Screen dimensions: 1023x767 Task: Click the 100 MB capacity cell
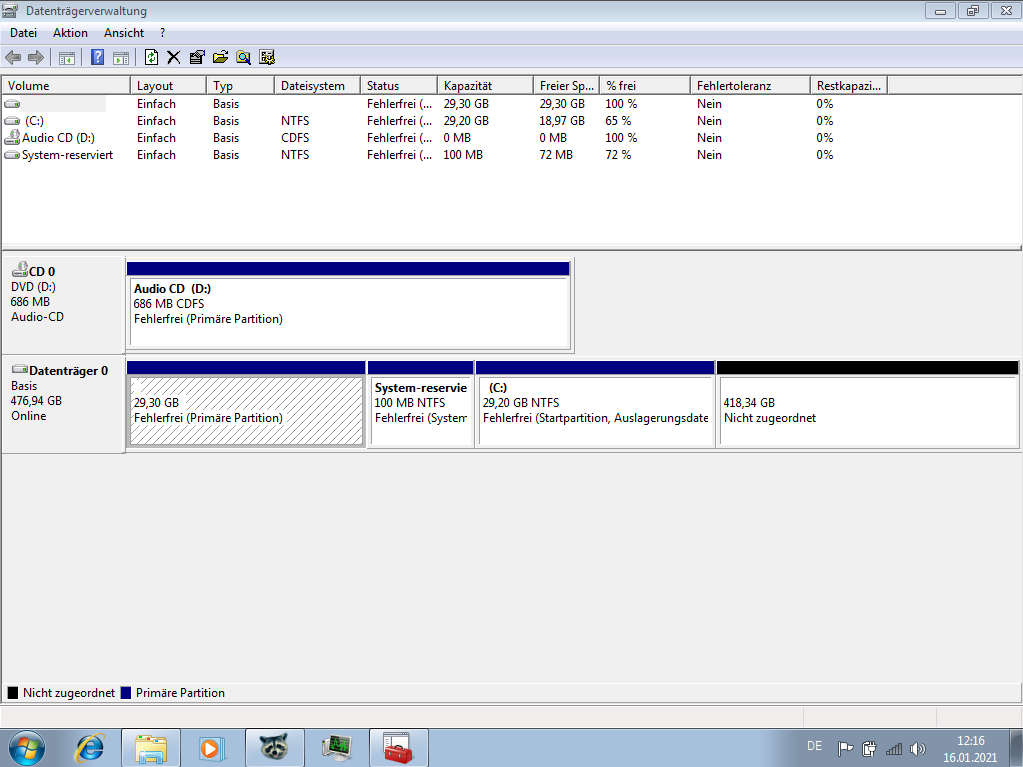click(x=463, y=155)
